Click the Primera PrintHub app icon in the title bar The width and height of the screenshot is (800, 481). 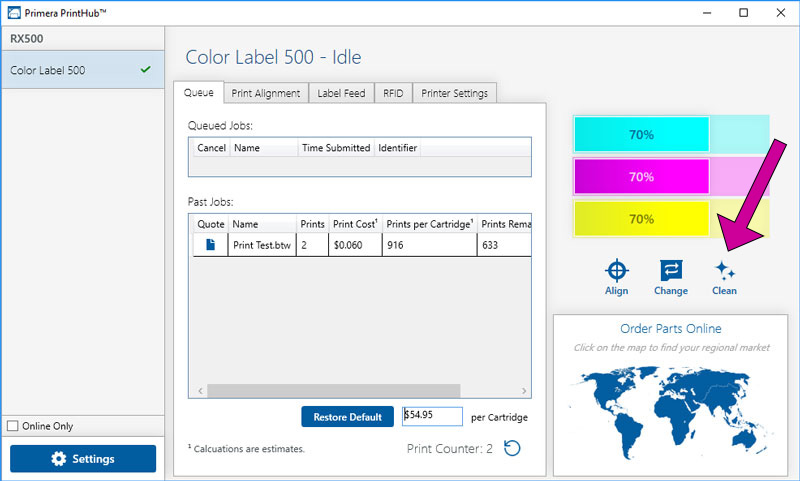point(14,12)
